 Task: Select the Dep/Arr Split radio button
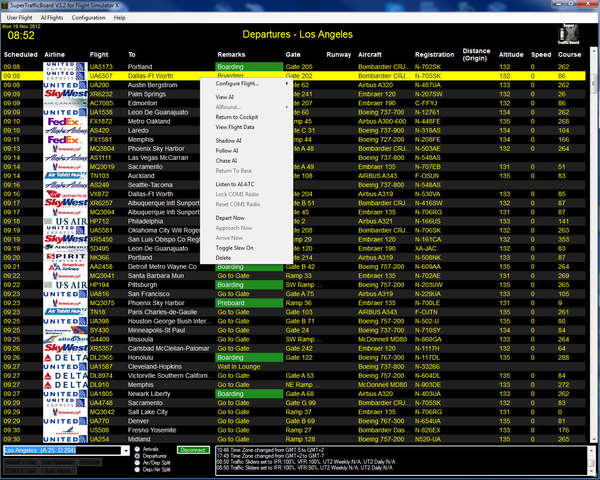pos(137,469)
